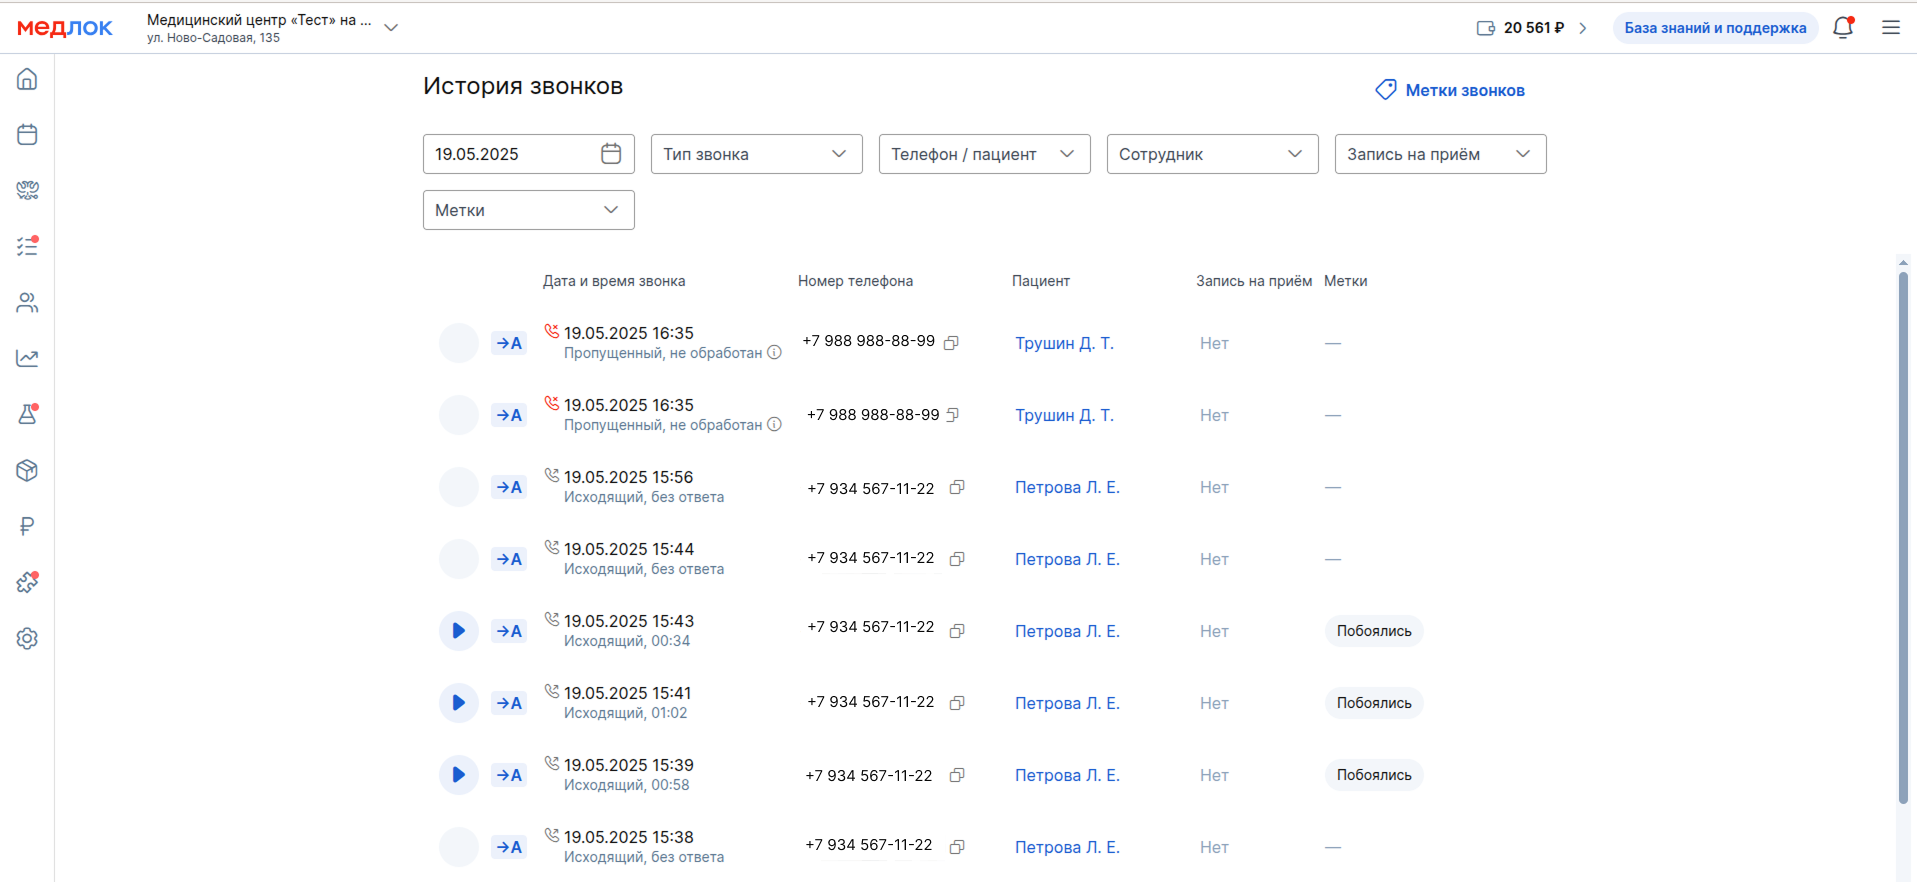Viewport: 1917px width, 882px height.
Task: Open the laboratory flask sidebar icon
Action: pos(27,414)
